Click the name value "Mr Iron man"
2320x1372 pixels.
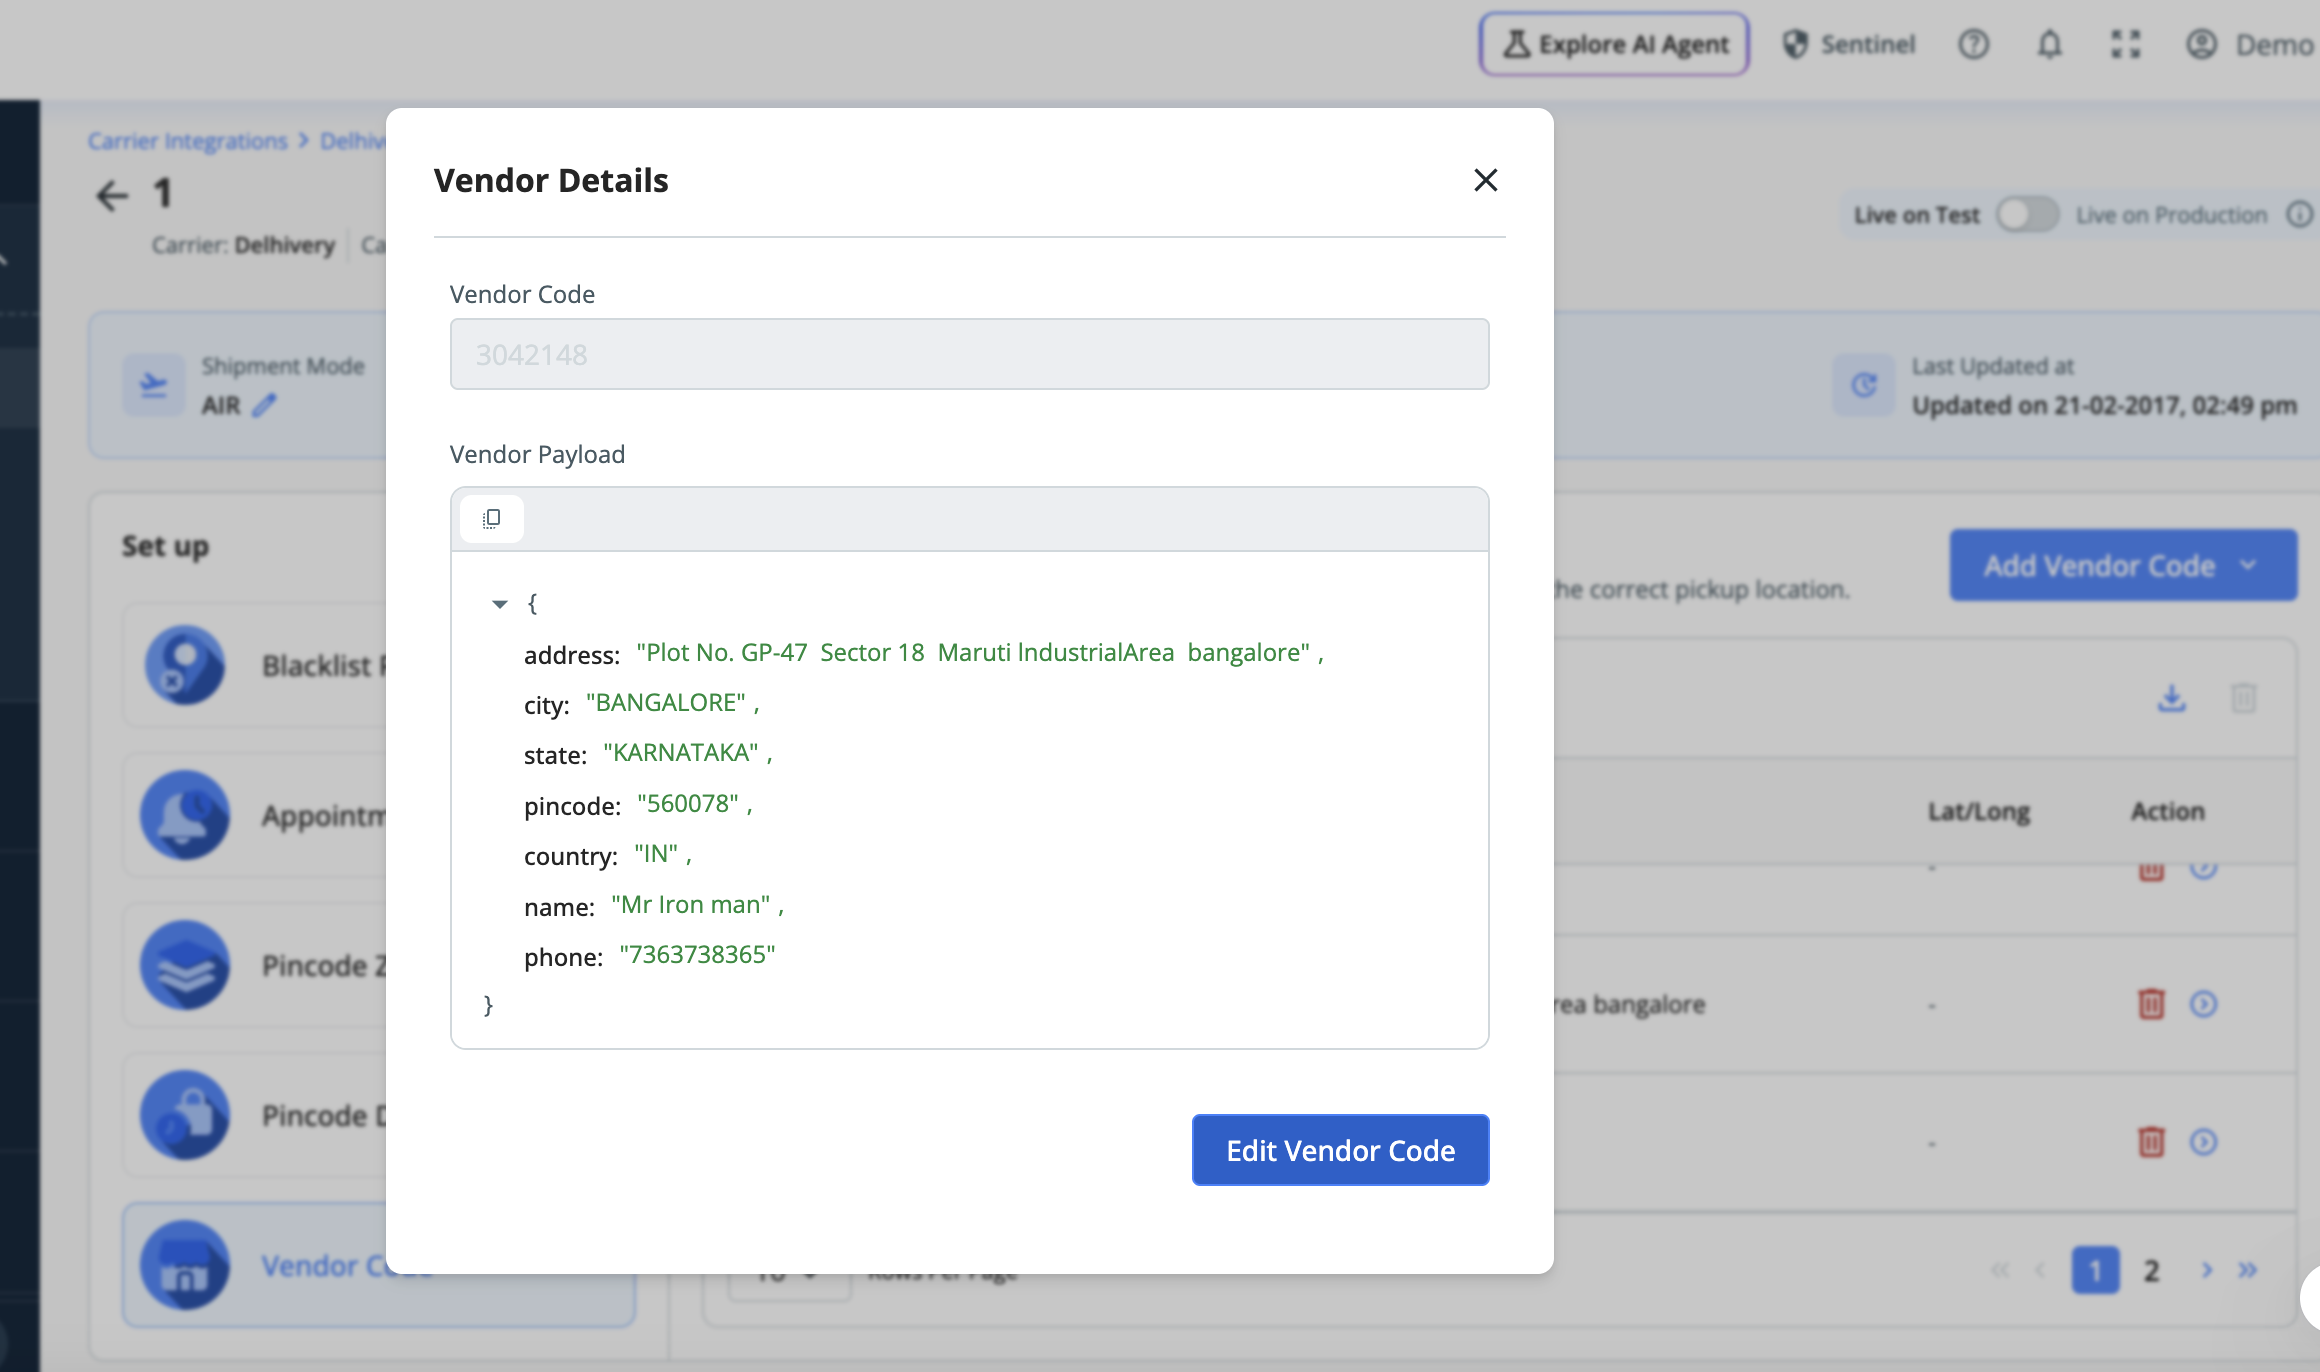point(691,905)
